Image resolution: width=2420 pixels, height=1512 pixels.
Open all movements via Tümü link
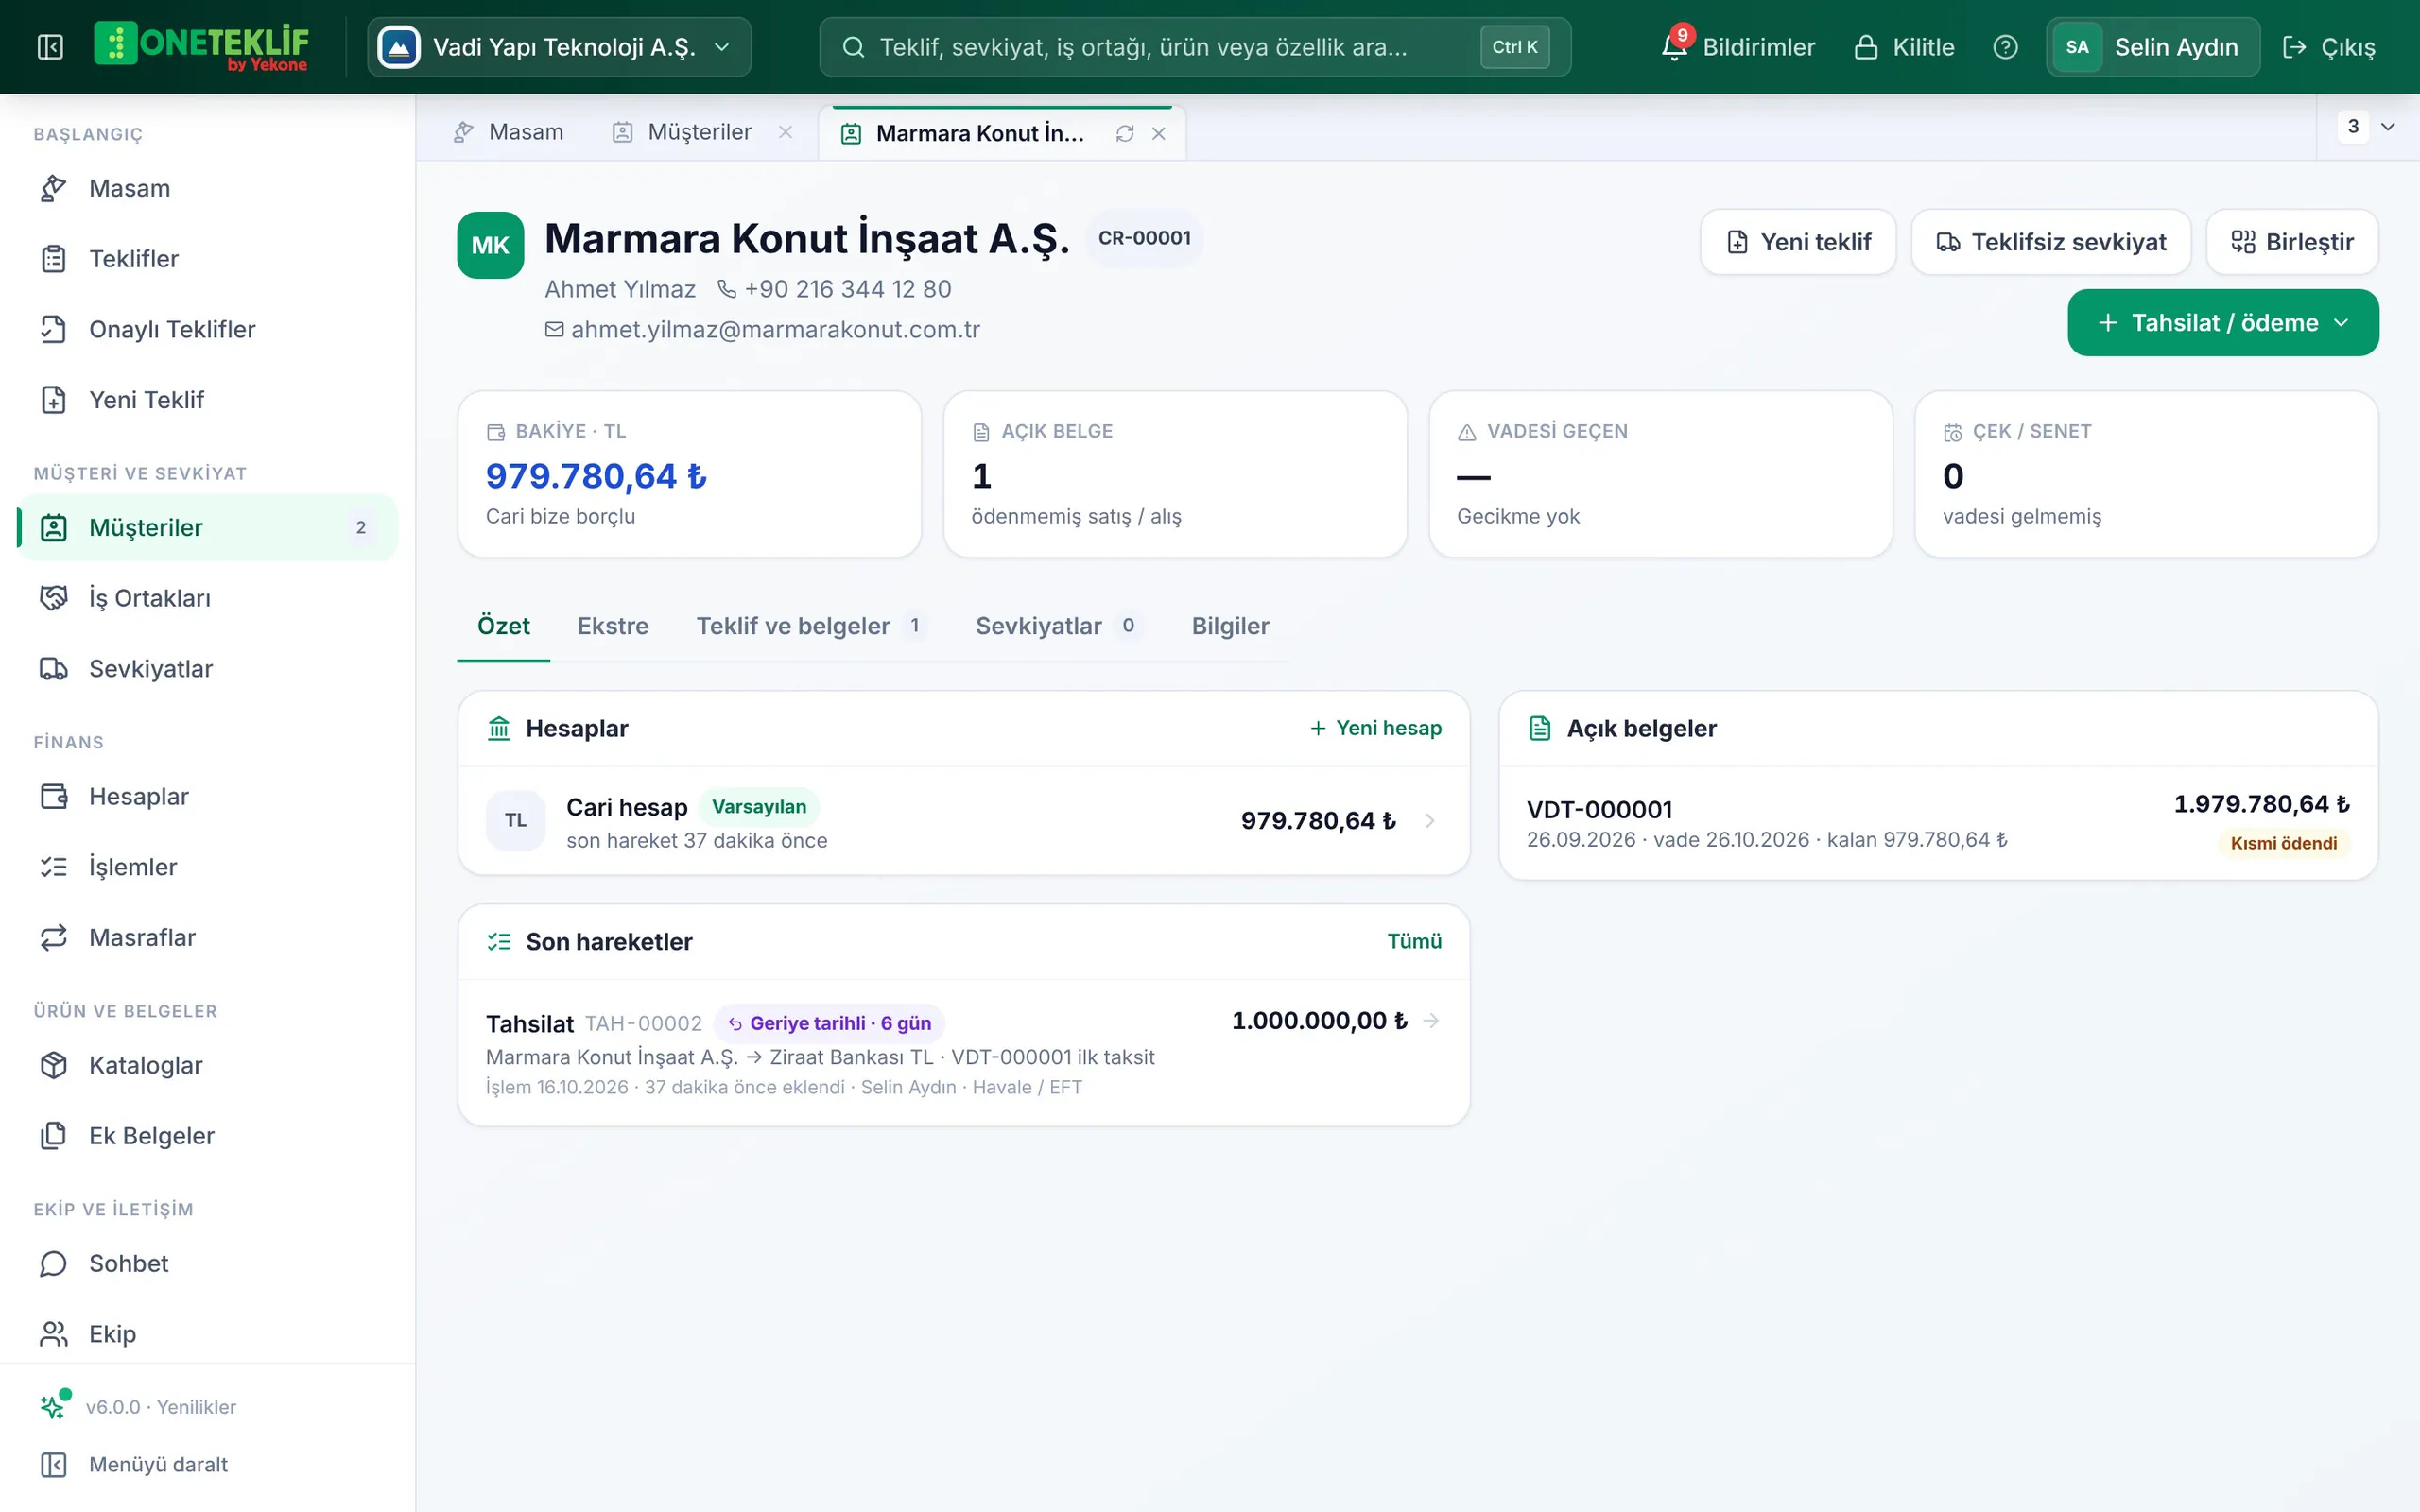(x=1414, y=941)
